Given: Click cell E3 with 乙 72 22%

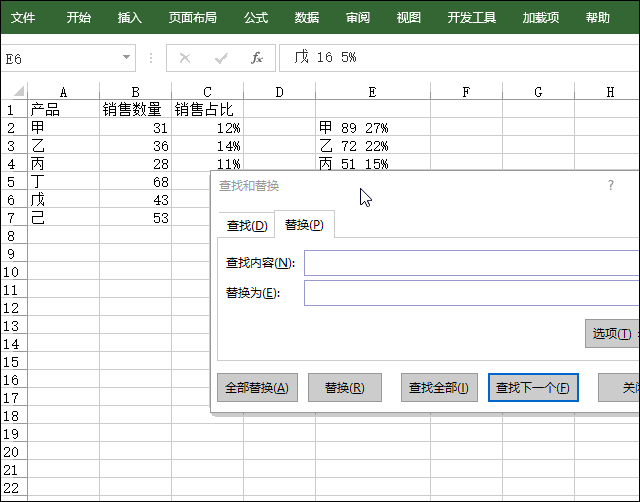Looking at the screenshot, I should [373, 146].
